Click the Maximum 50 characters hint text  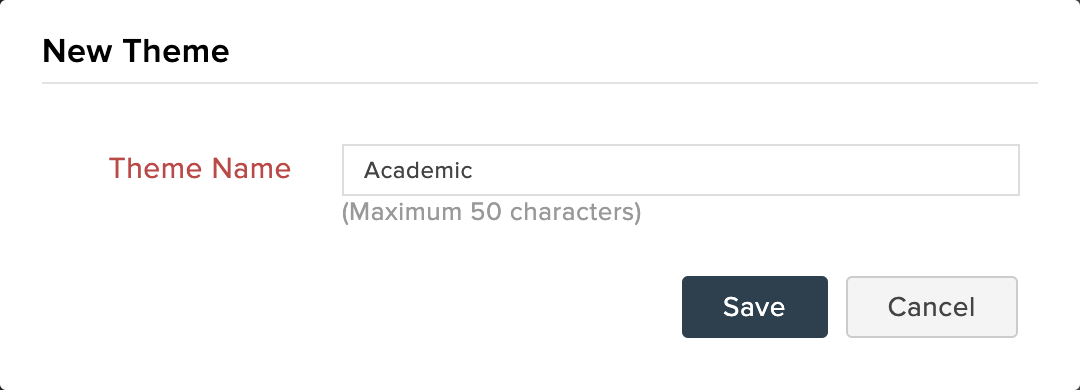tap(492, 212)
